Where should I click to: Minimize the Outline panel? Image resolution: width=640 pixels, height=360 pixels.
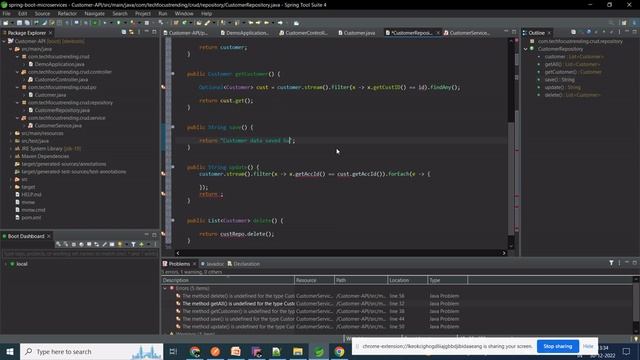(627, 32)
